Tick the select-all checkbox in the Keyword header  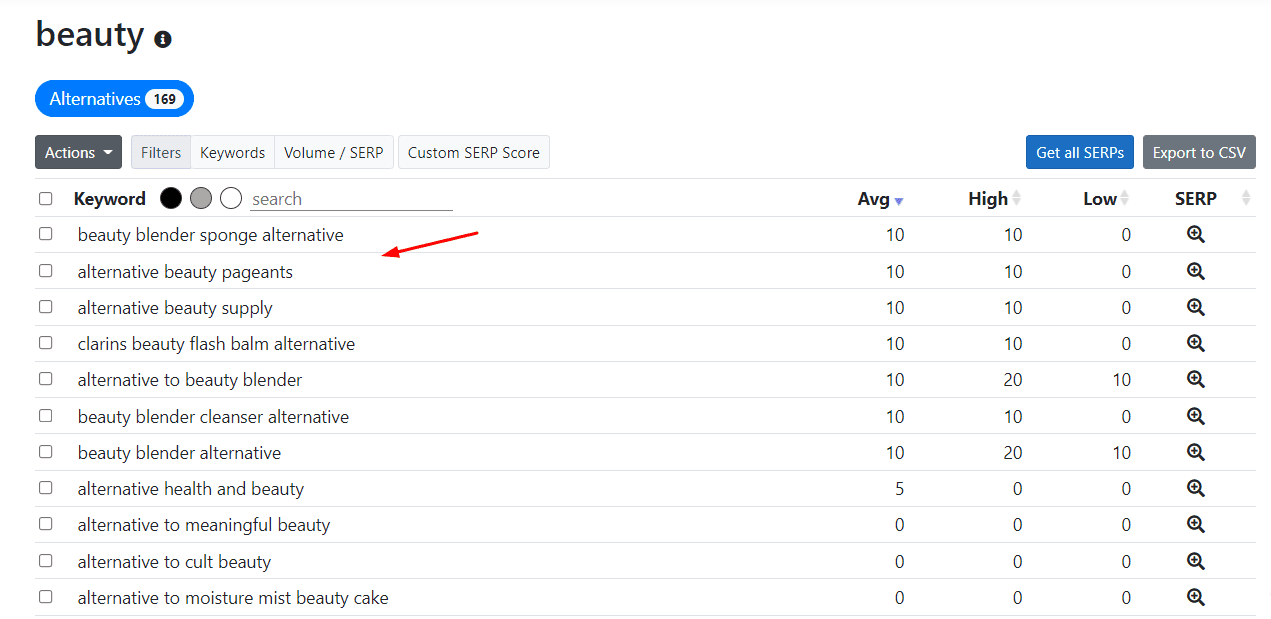[46, 199]
